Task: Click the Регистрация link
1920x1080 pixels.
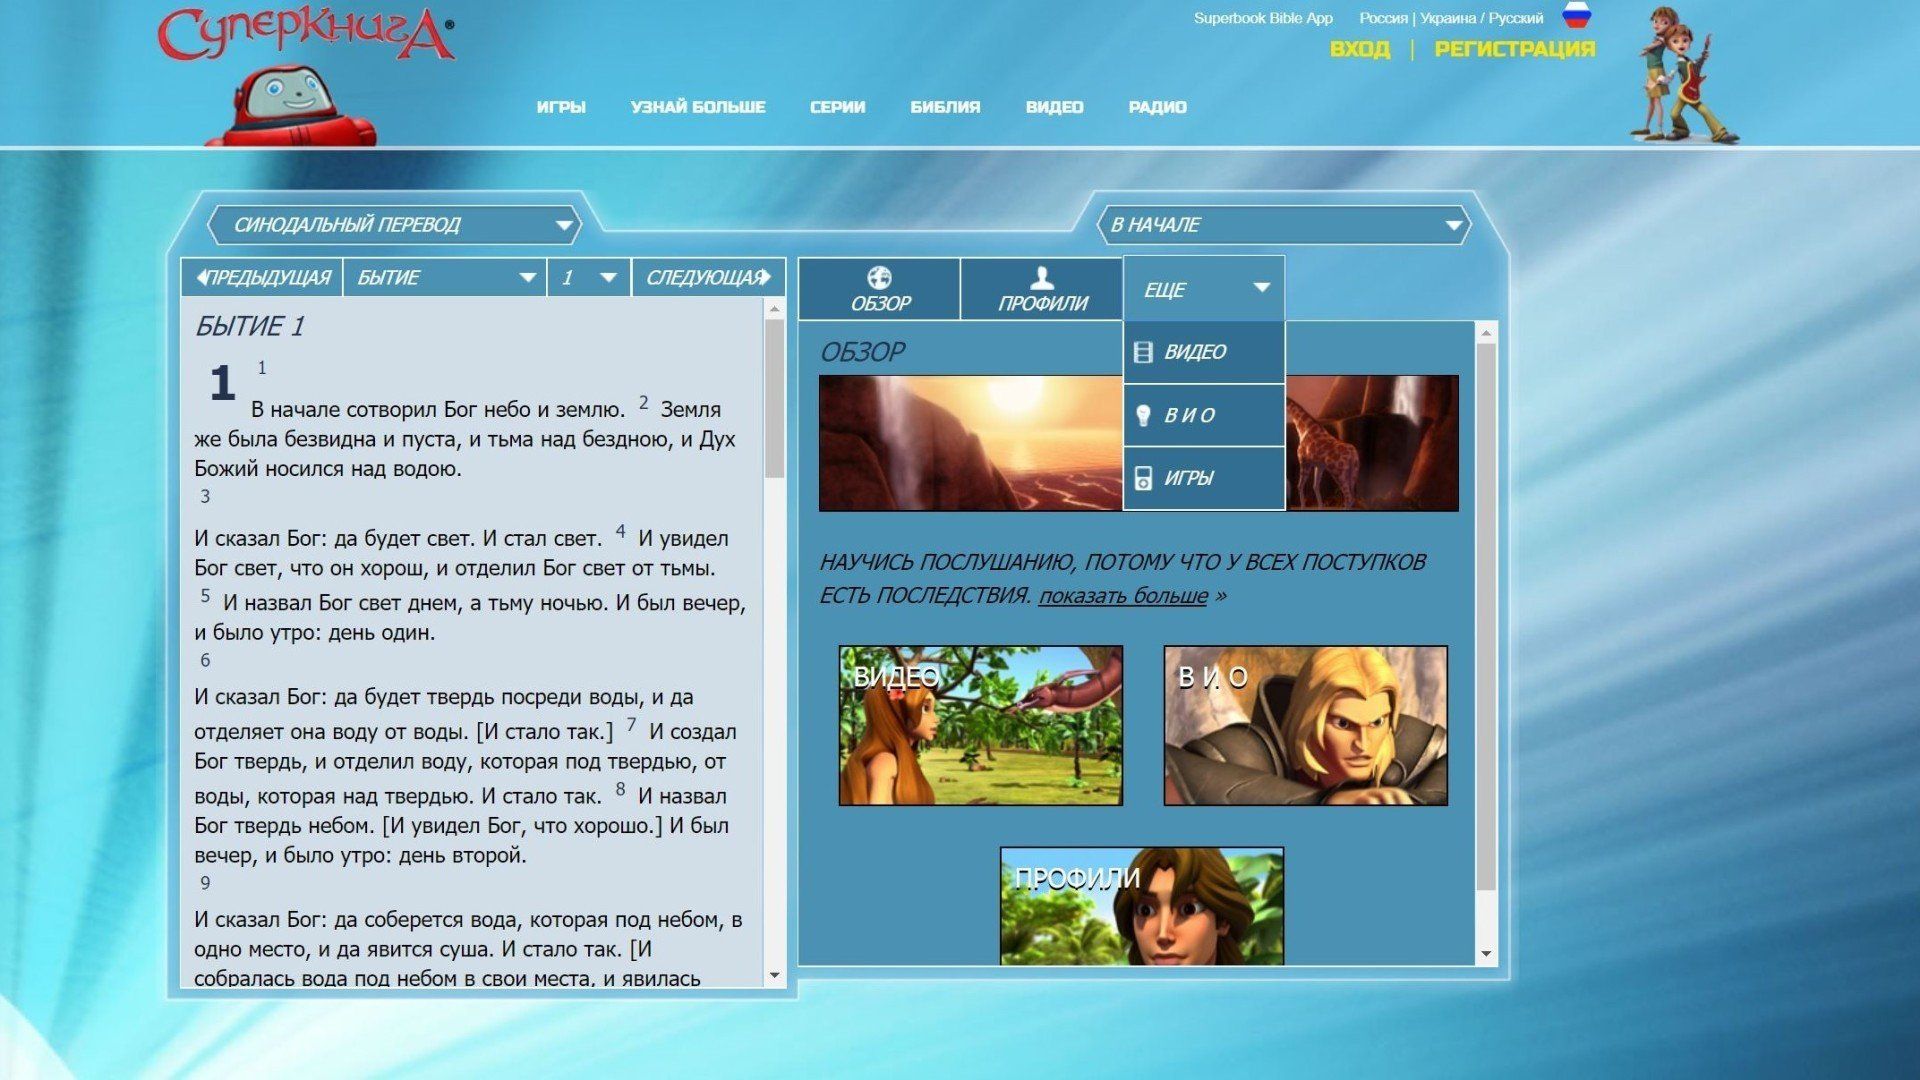Action: pos(1515,49)
